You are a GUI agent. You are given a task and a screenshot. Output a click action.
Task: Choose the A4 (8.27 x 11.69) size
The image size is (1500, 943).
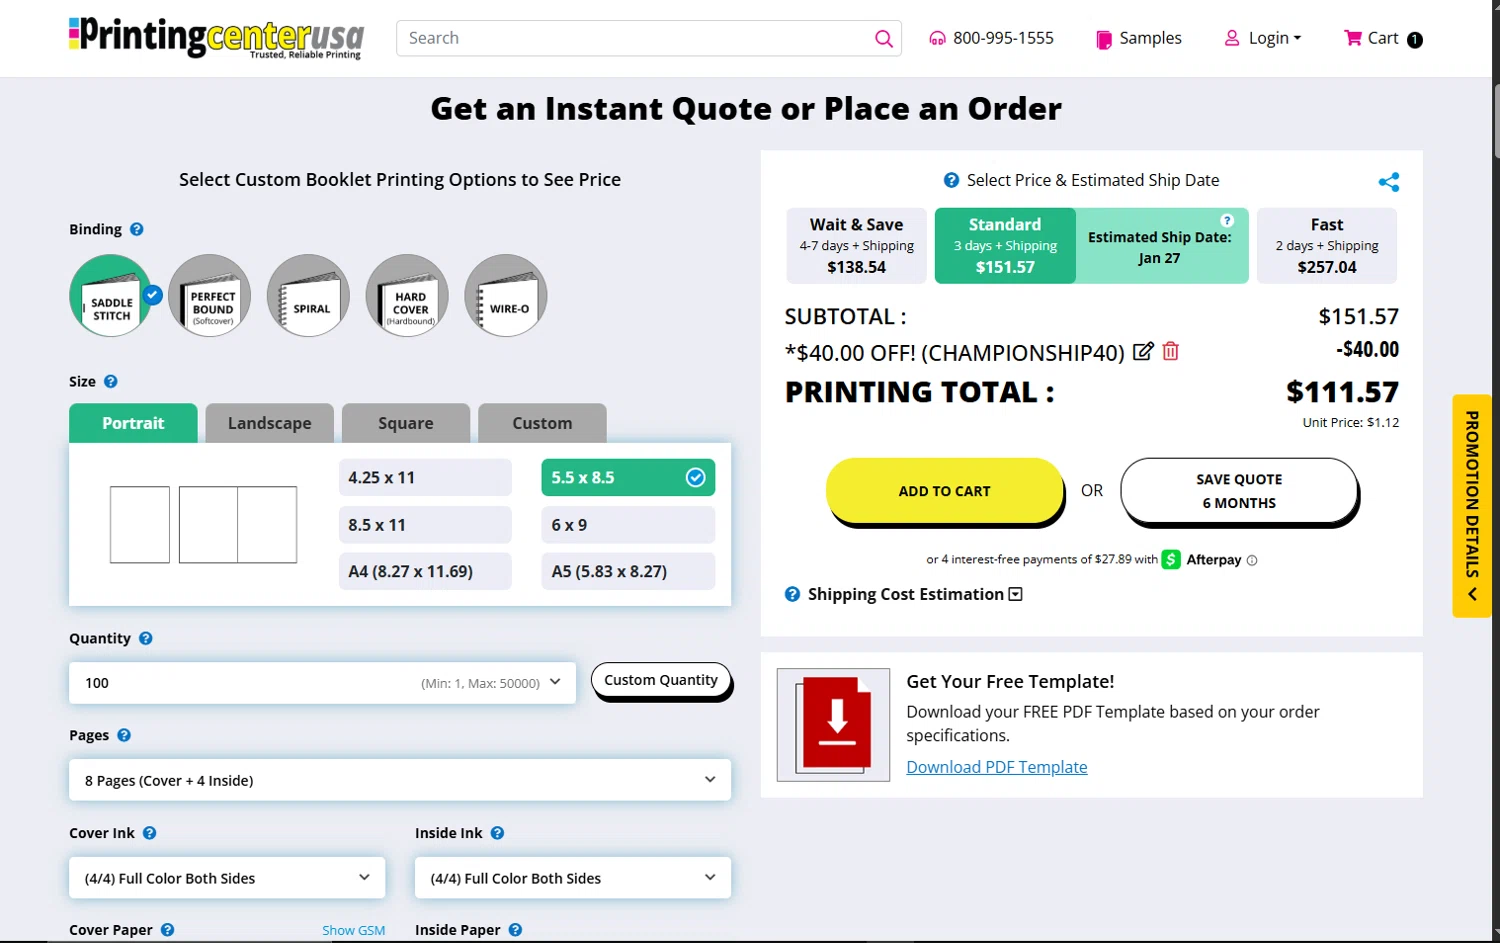[425, 571]
